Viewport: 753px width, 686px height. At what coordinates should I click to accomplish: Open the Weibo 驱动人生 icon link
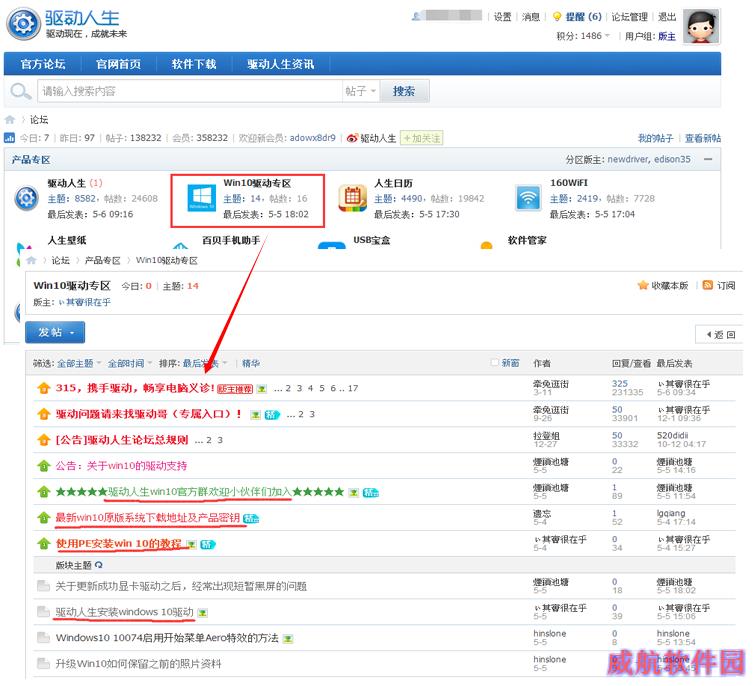[352, 138]
